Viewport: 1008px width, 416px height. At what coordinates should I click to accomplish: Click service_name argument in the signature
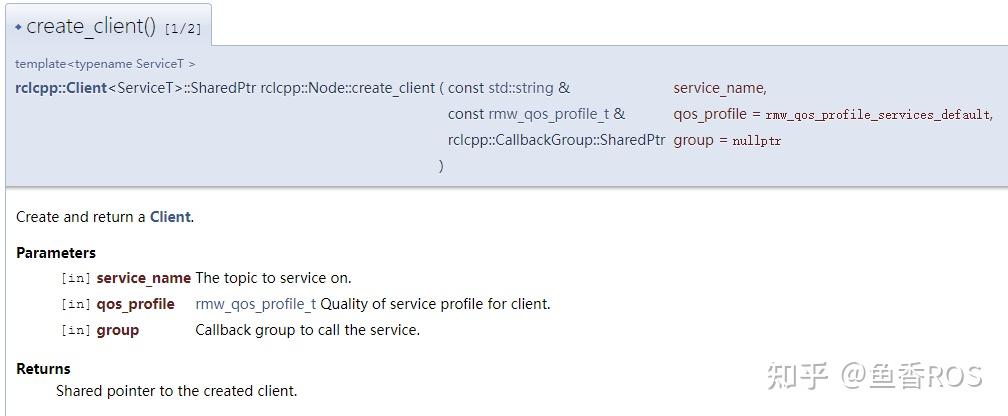(719, 88)
